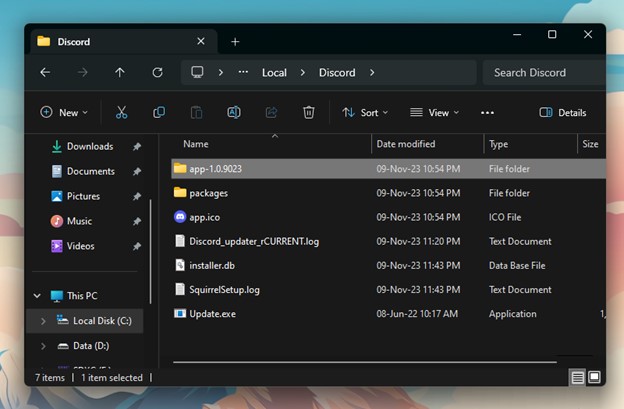Switch to details list view layout
The image size is (624, 409).
point(578,377)
